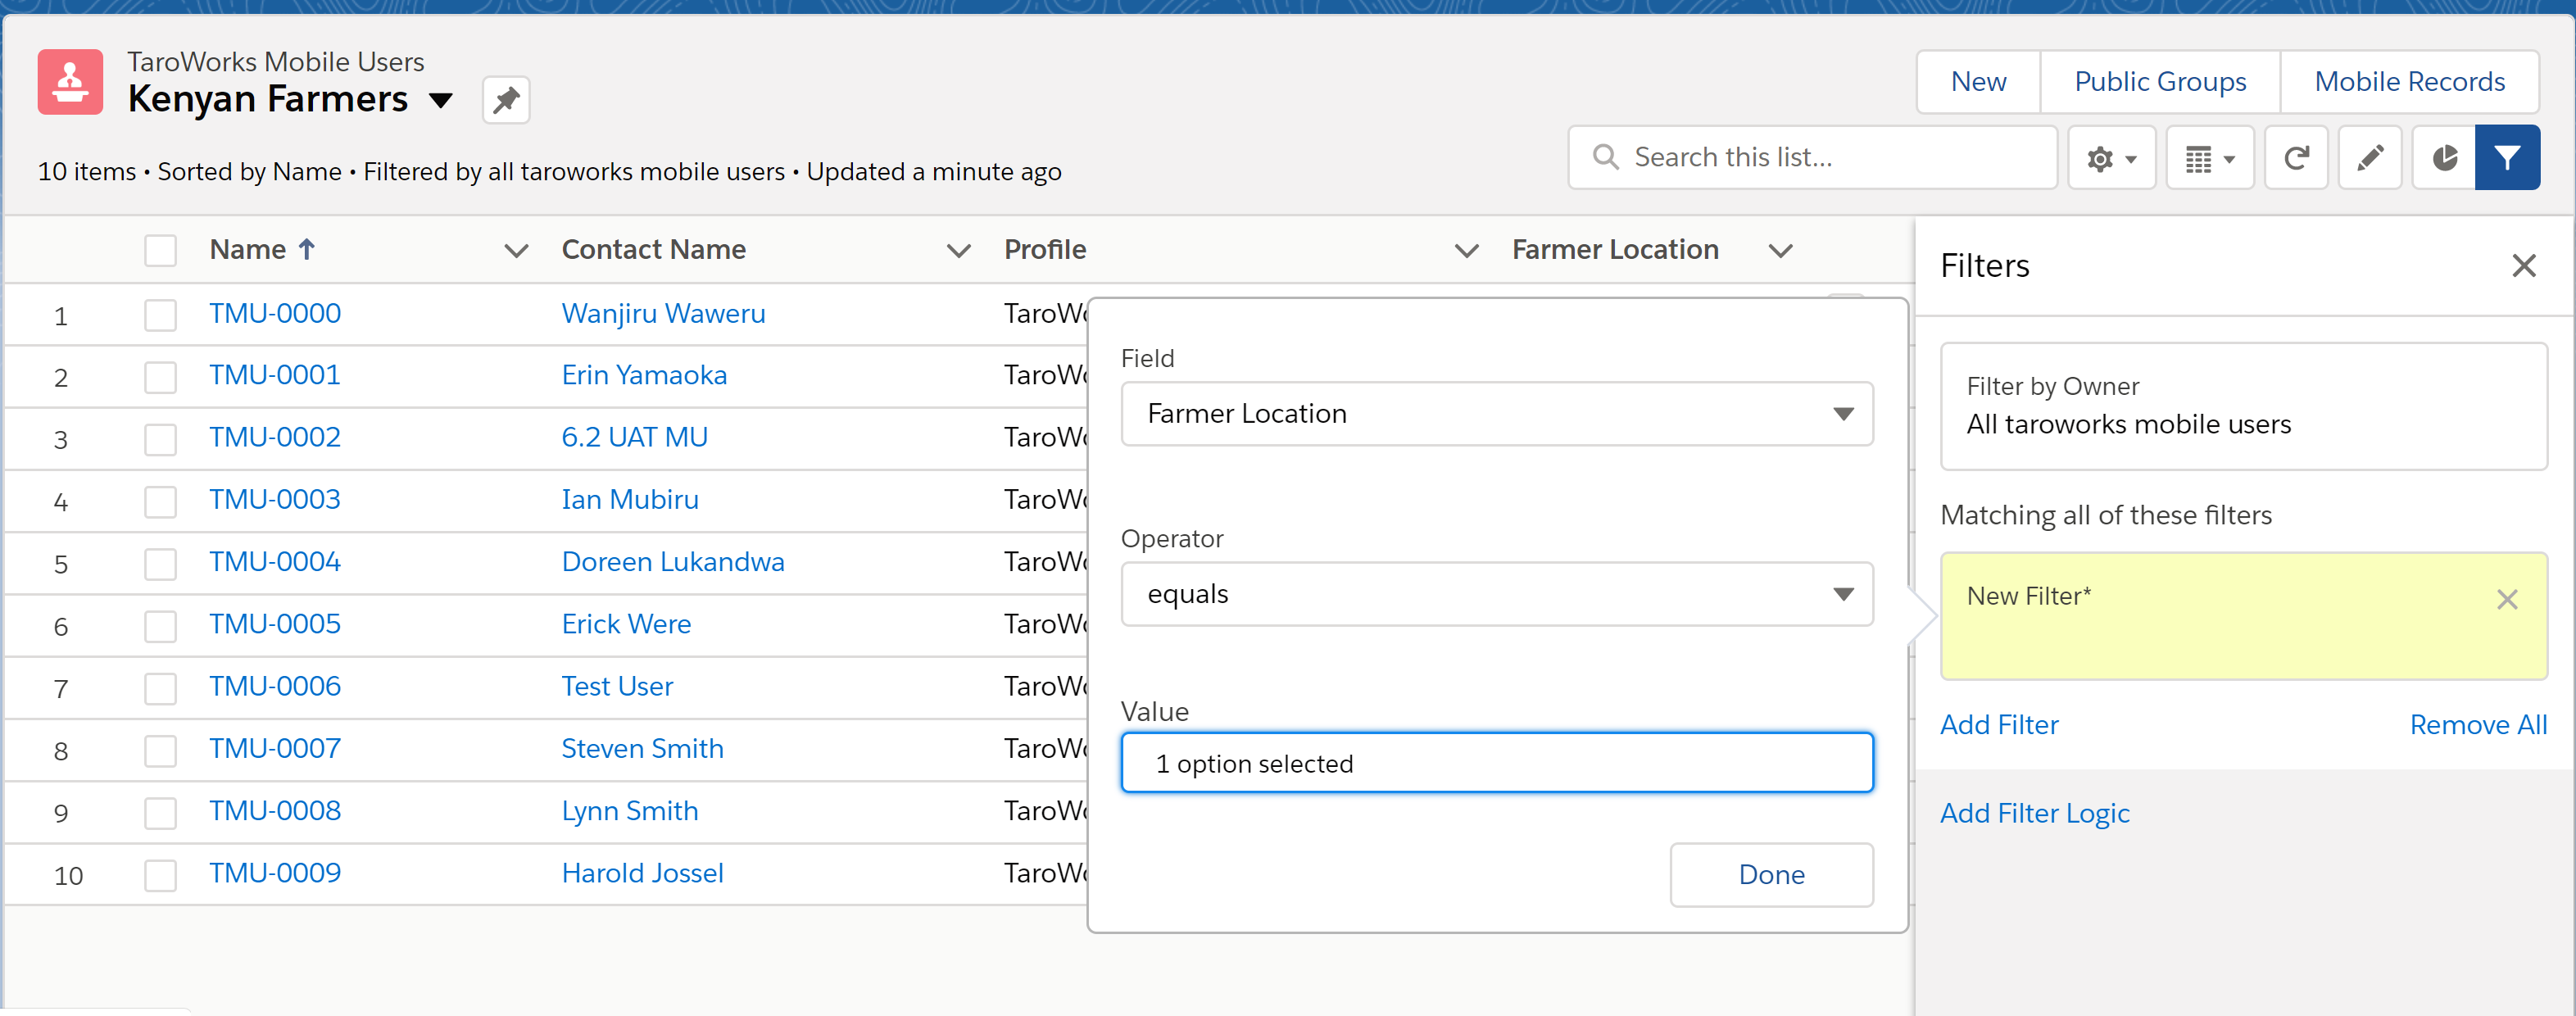Open contact Ian Mubiru

630,499
